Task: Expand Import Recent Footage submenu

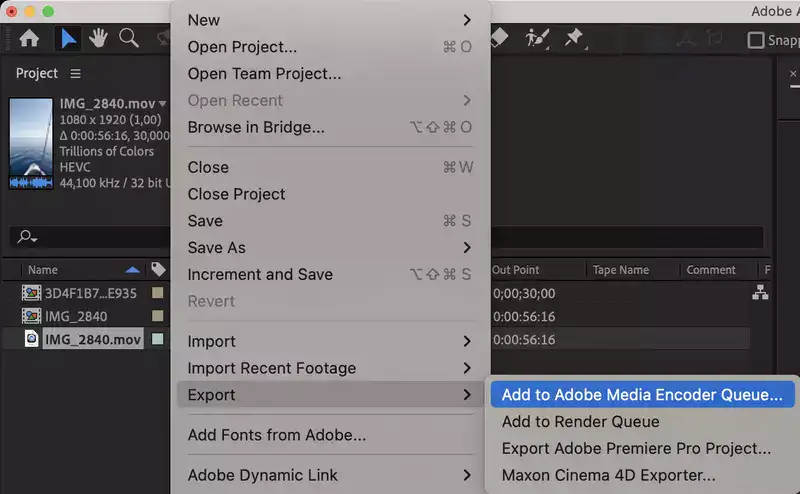Action: click(330, 368)
